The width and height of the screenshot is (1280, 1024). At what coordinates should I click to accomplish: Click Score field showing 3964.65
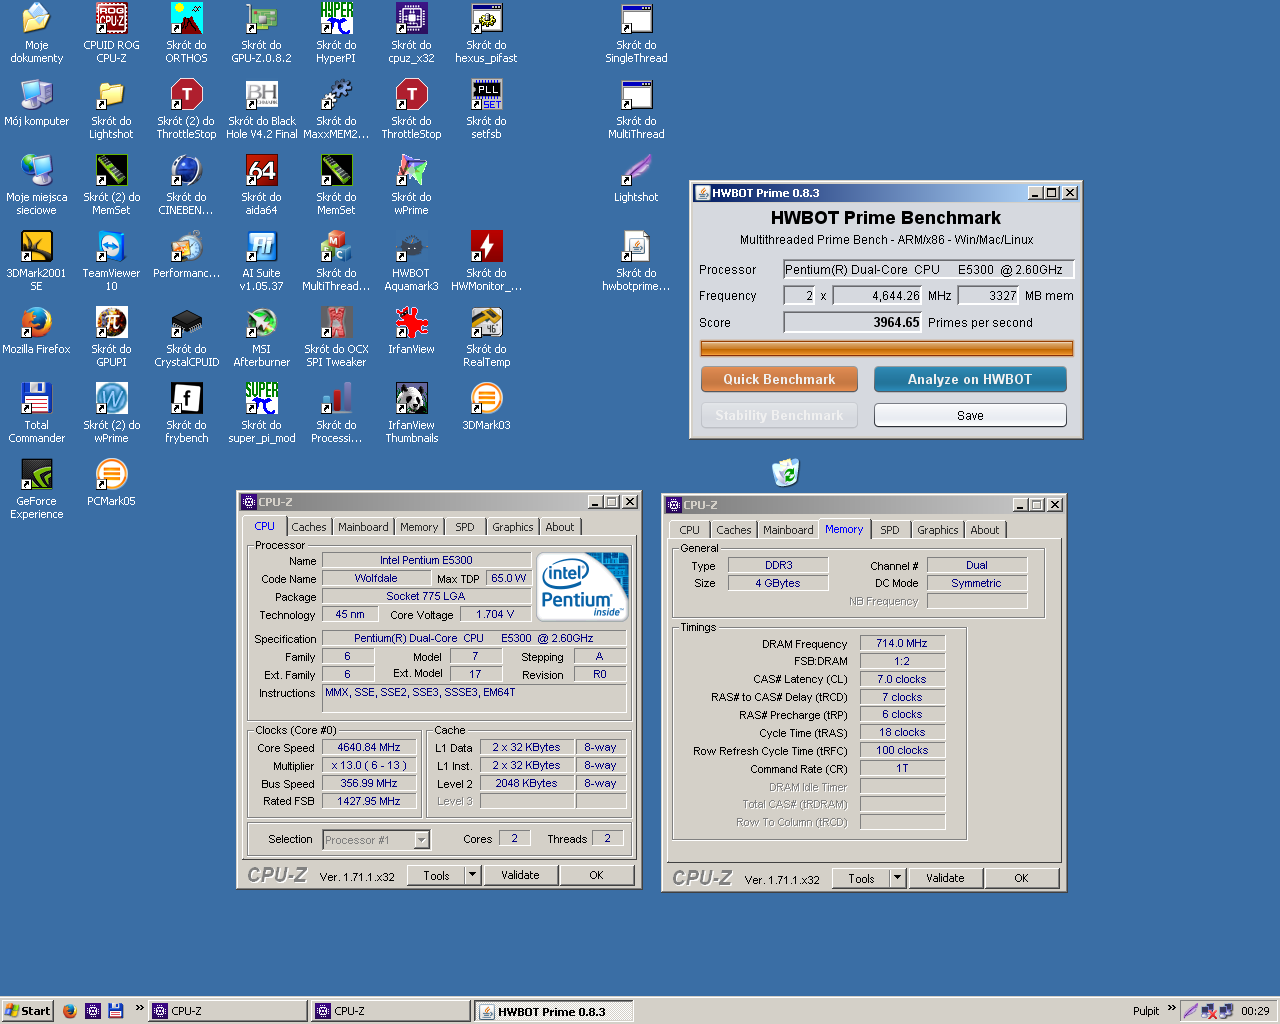[x=853, y=322]
